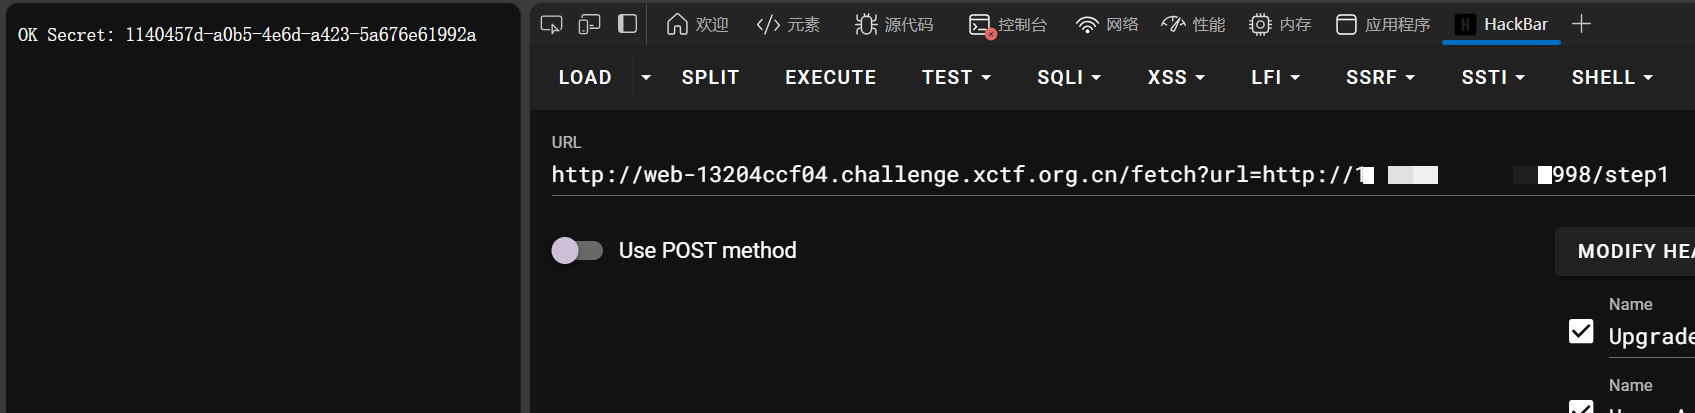Add a new DevTools tab with plus
The width and height of the screenshot is (1695, 413).
(1581, 24)
